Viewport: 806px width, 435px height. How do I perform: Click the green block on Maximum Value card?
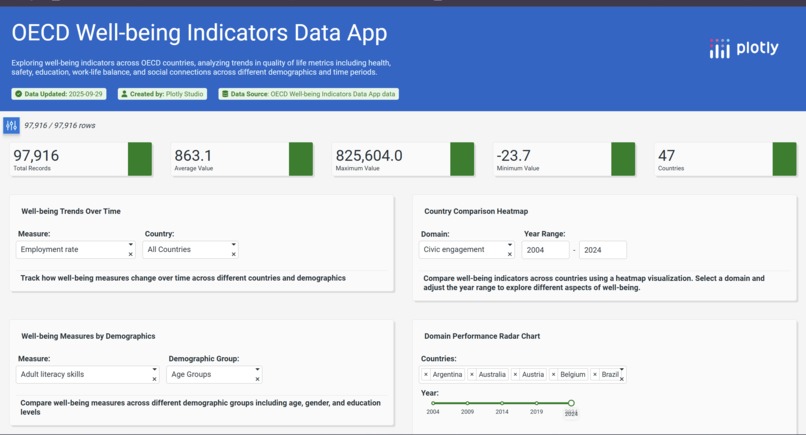click(x=462, y=159)
